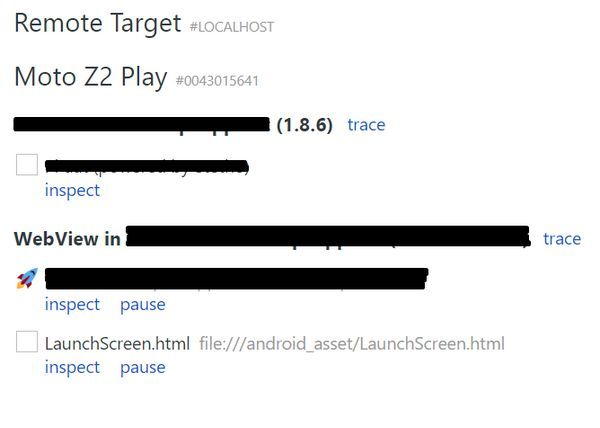Click the (1.8.6) version text
This screenshot has width=600, height=428.
305,125
